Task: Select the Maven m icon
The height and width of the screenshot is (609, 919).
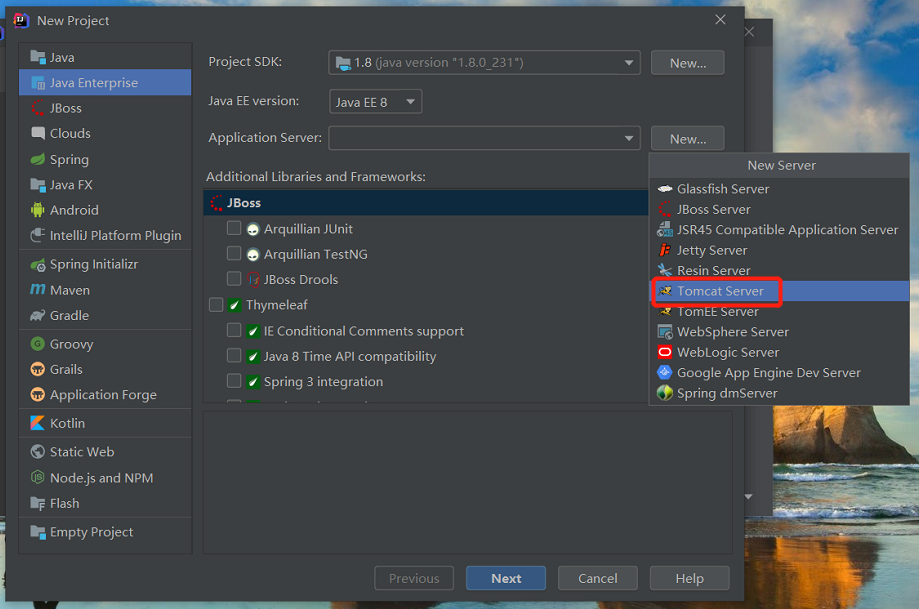Action: [x=38, y=290]
